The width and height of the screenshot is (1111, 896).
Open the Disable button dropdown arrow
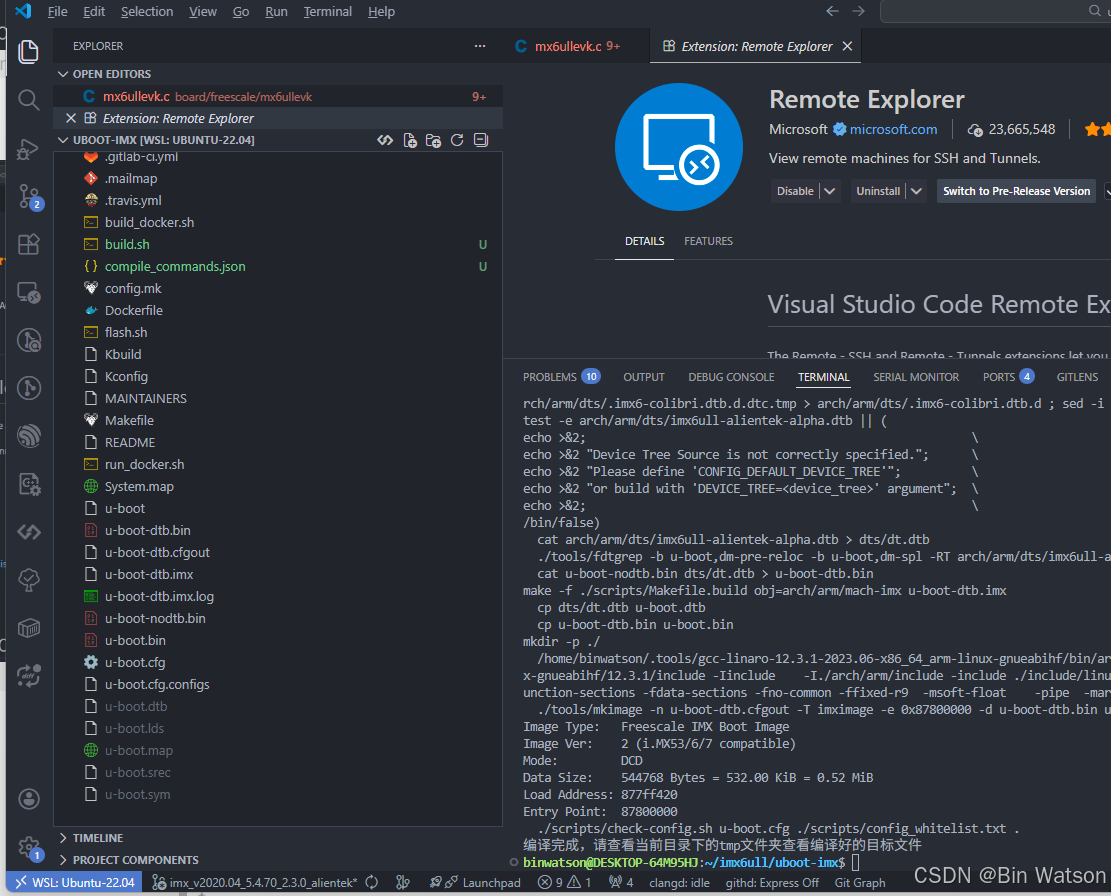tap(830, 191)
